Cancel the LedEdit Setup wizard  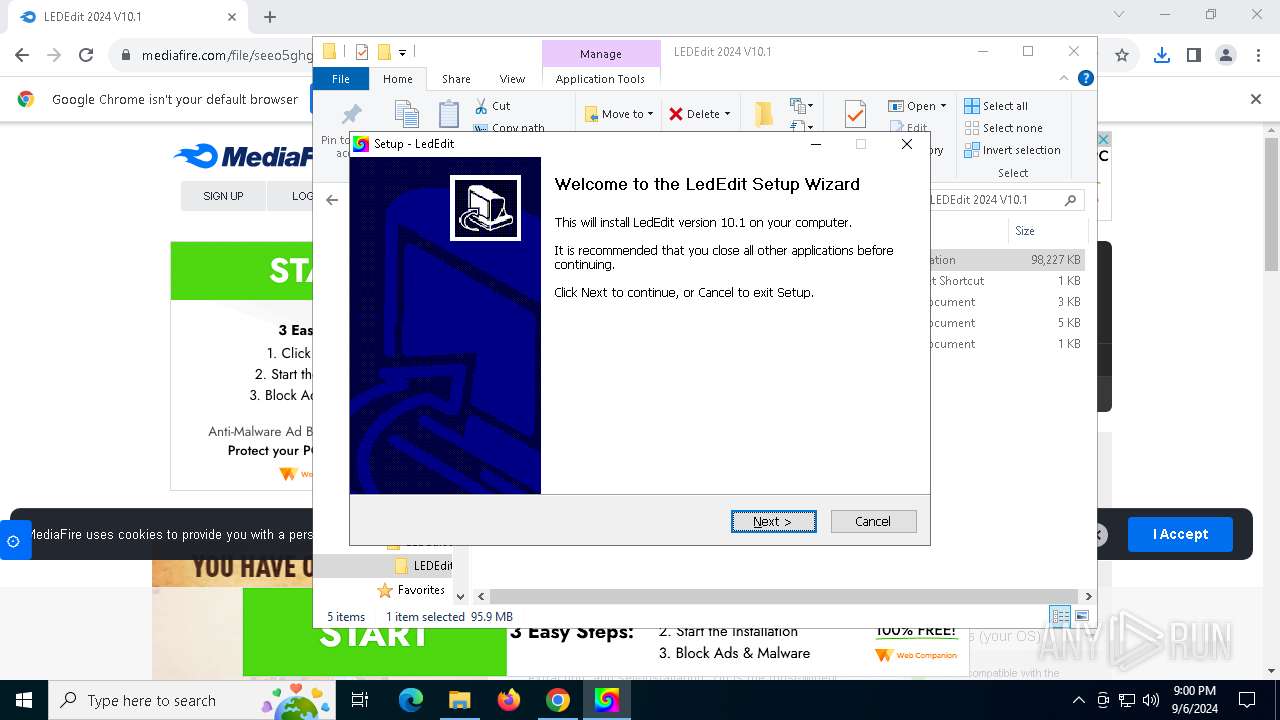coord(873,521)
